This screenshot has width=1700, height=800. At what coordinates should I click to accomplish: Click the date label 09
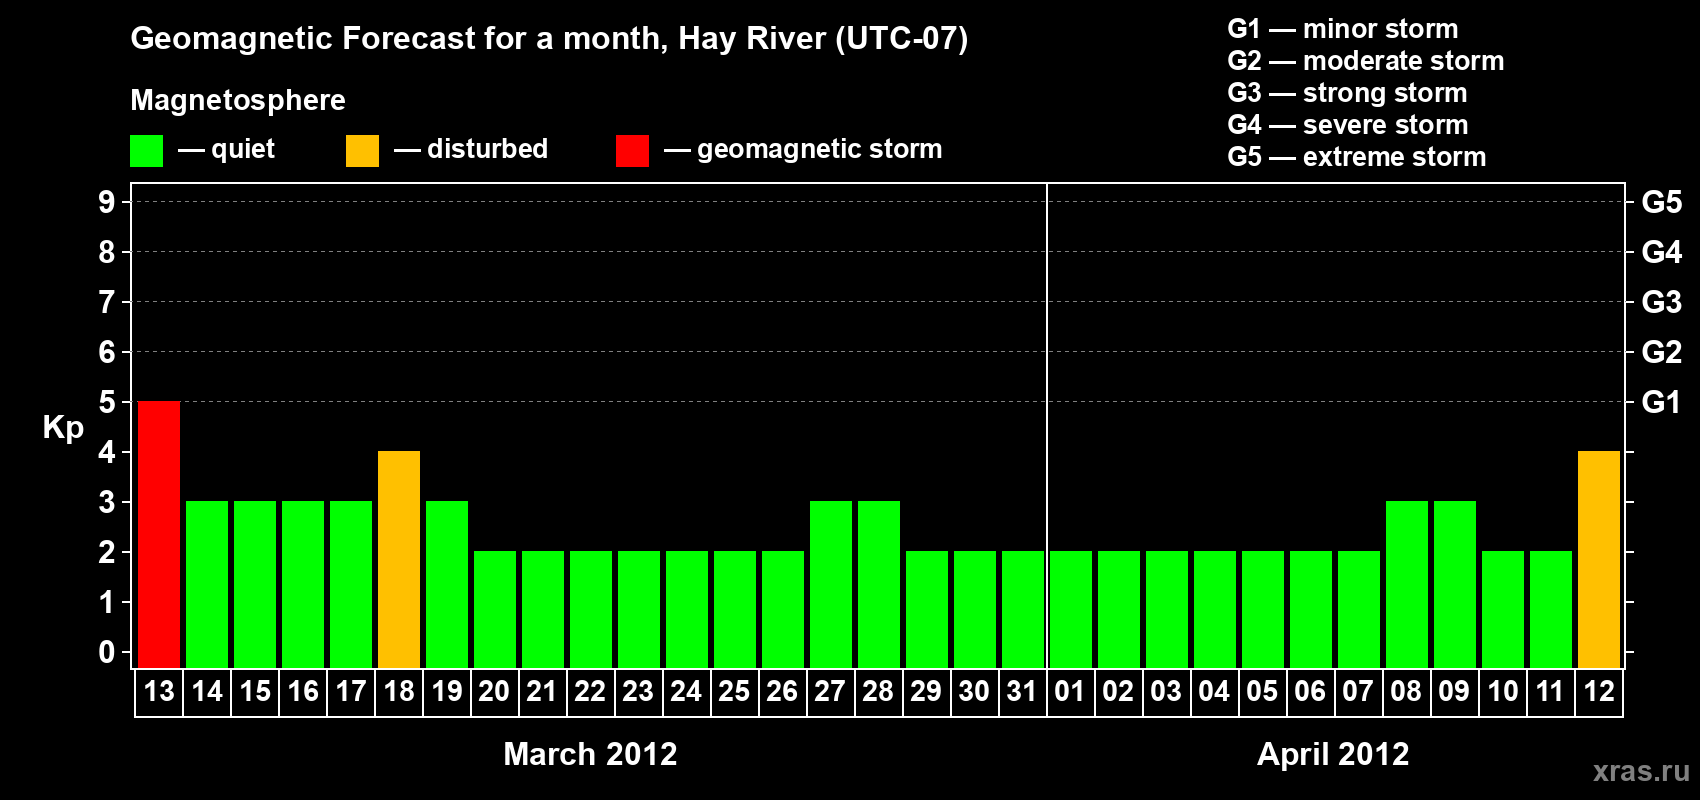coord(1454,691)
